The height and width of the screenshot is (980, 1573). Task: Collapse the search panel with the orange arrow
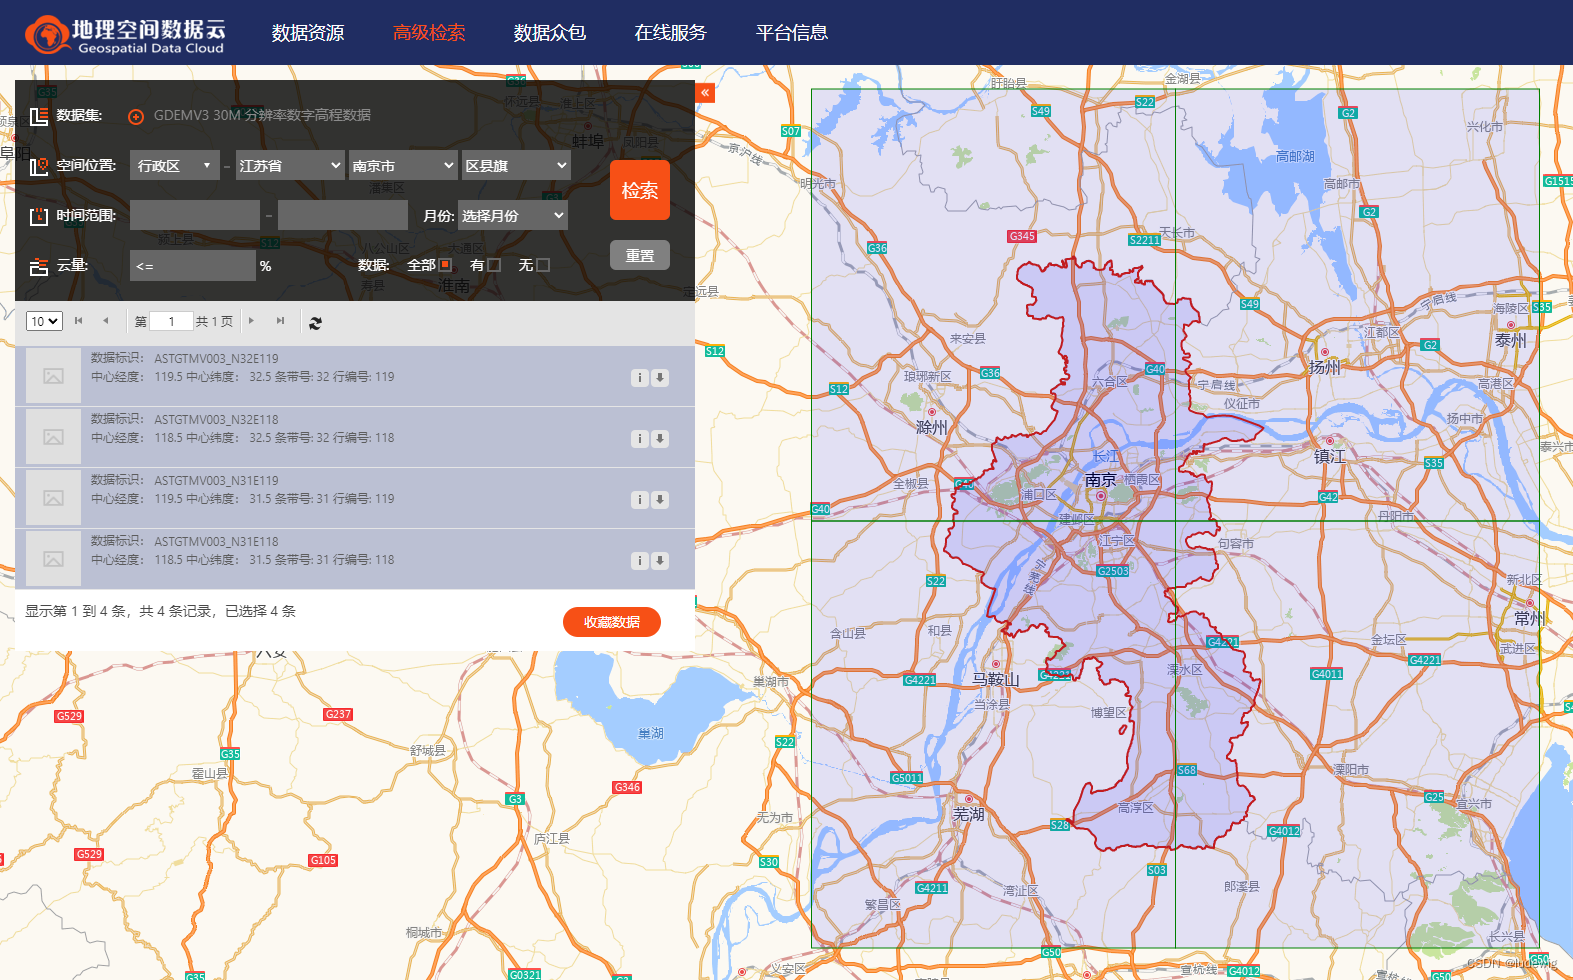tap(706, 93)
